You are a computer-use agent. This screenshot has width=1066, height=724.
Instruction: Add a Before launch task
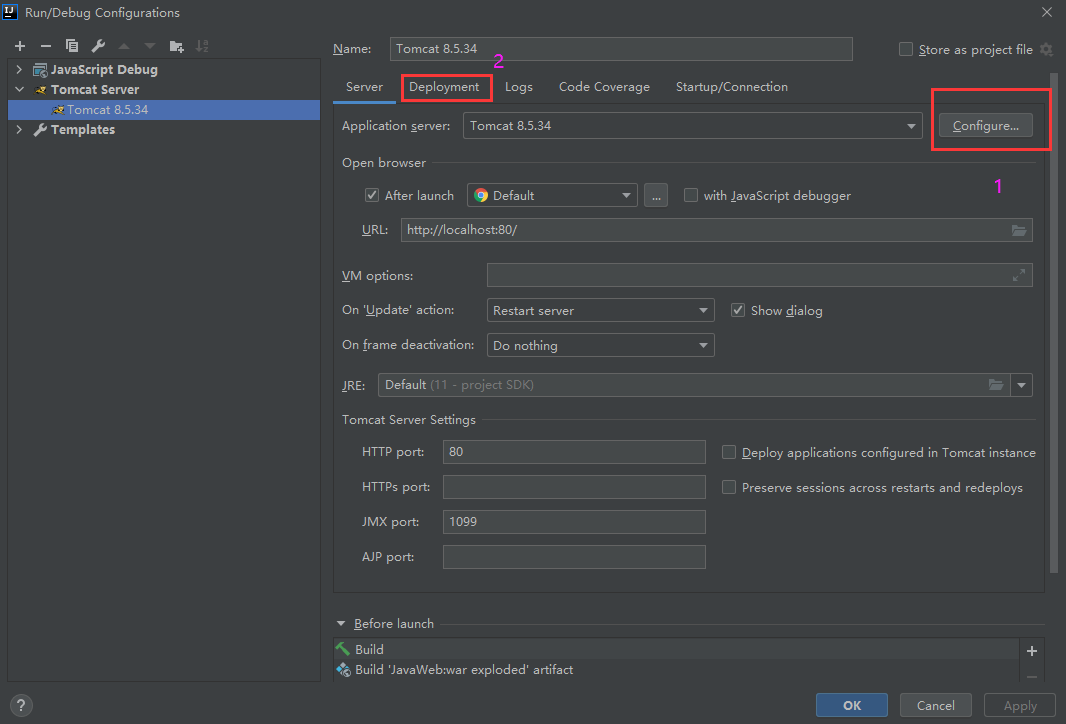point(1031,651)
